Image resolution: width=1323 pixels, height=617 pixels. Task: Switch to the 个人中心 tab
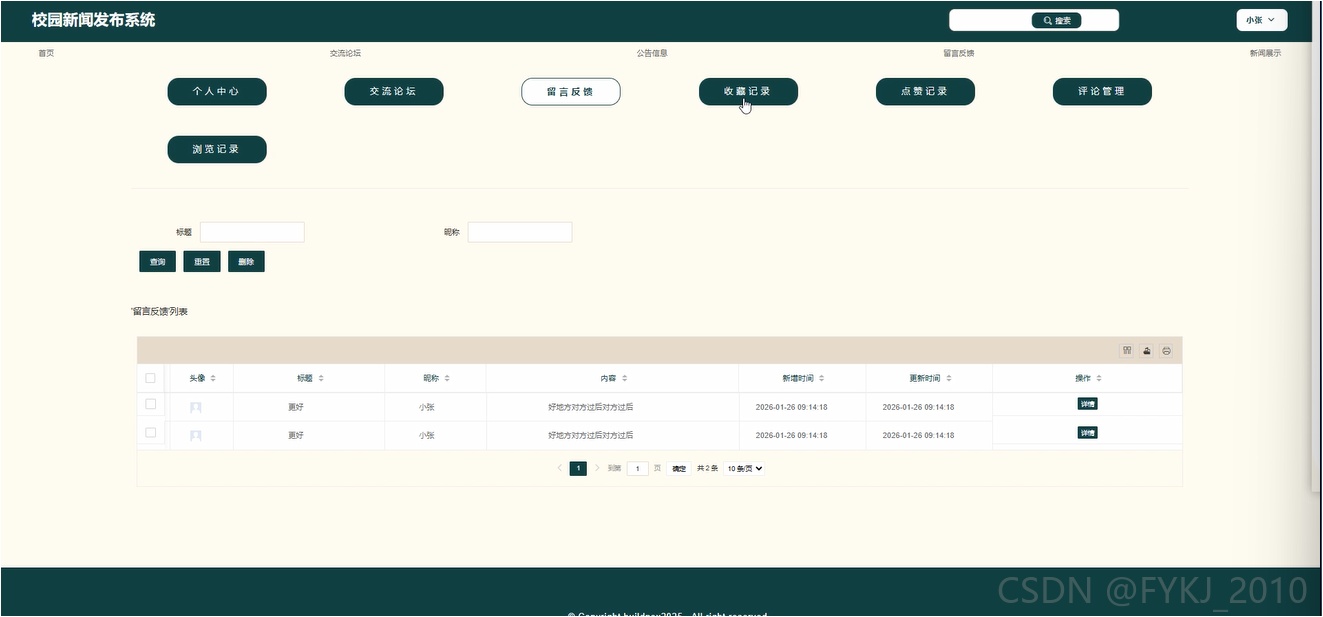pyautogui.click(x=217, y=91)
